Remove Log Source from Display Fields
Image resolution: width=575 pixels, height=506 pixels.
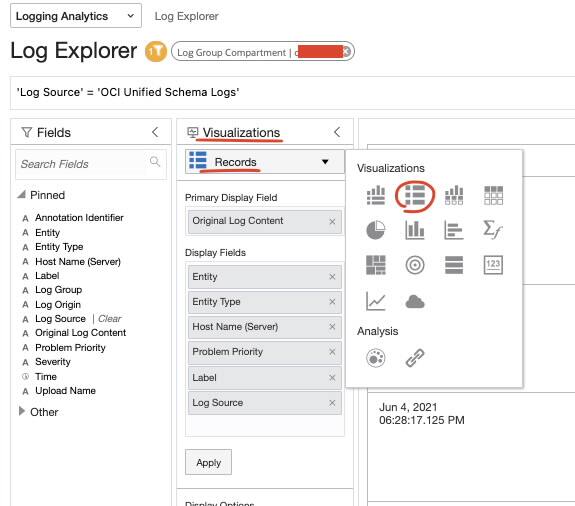pos(332,403)
